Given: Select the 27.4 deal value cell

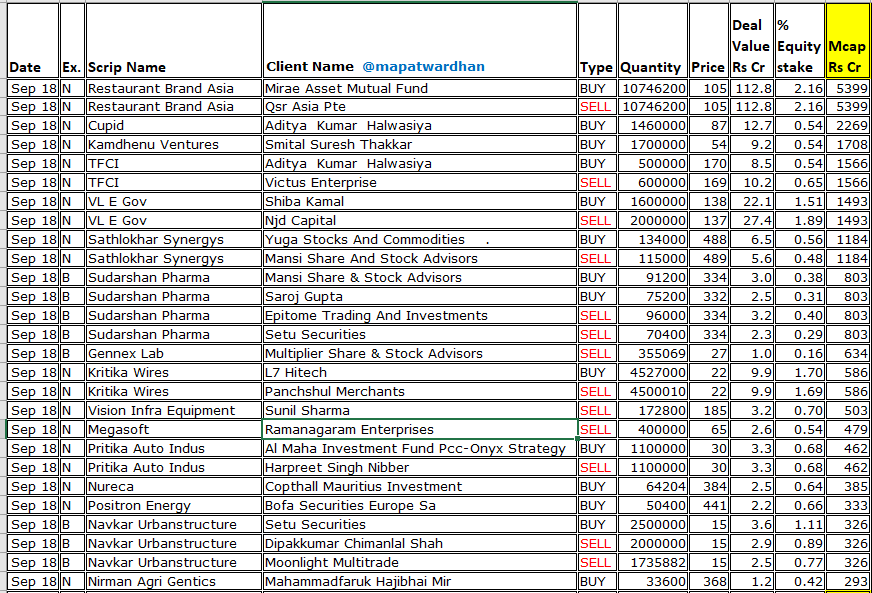Looking at the screenshot, I should pyautogui.click(x=752, y=221).
